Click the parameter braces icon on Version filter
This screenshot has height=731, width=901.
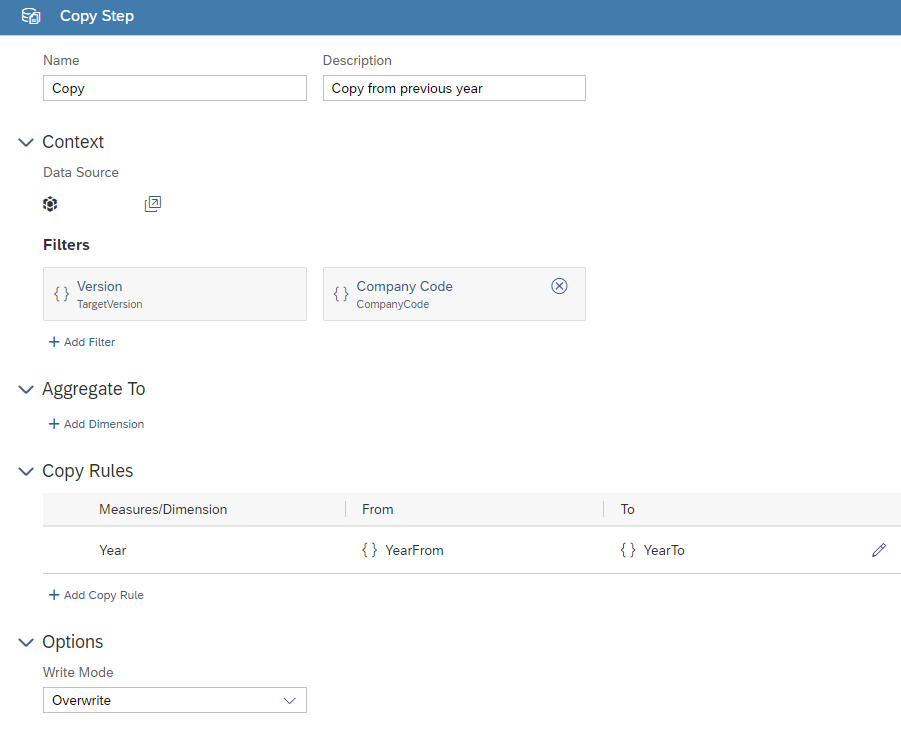click(60, 293)
